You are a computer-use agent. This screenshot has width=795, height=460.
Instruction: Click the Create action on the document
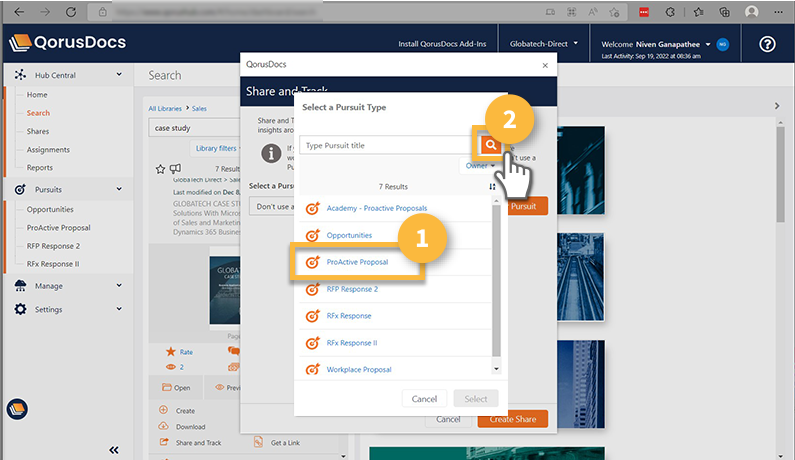click(177, 410)
